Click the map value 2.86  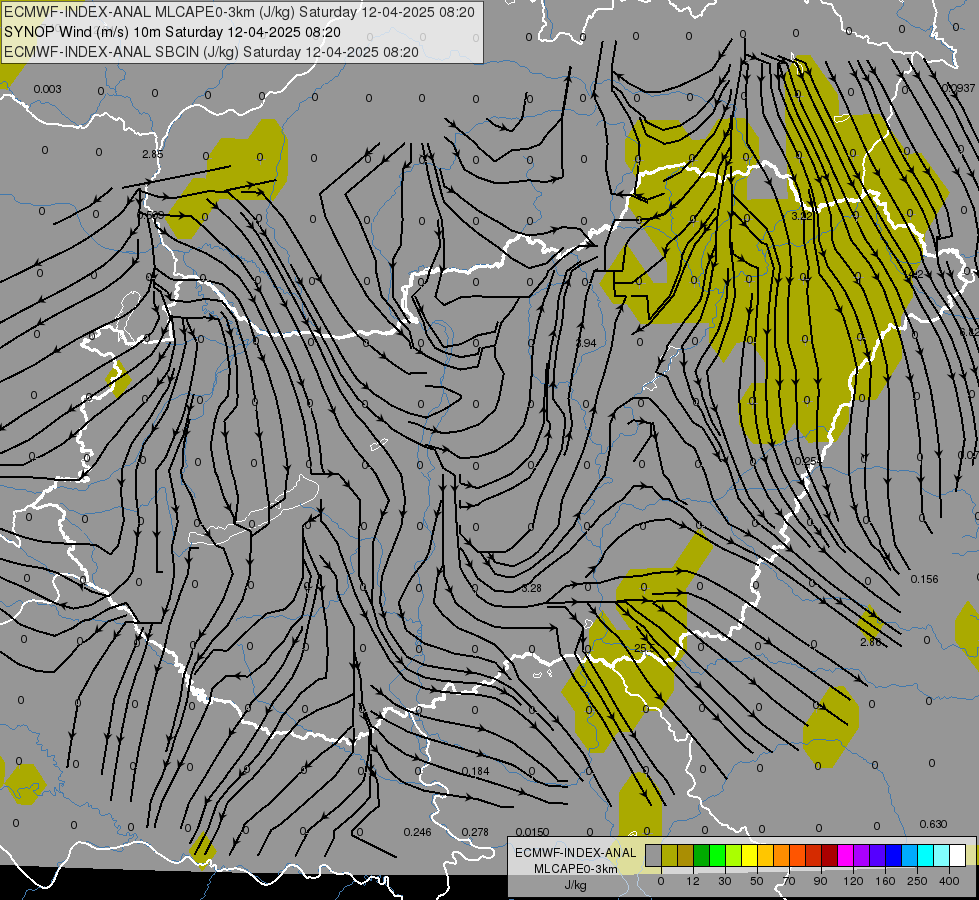pos(870,642)
